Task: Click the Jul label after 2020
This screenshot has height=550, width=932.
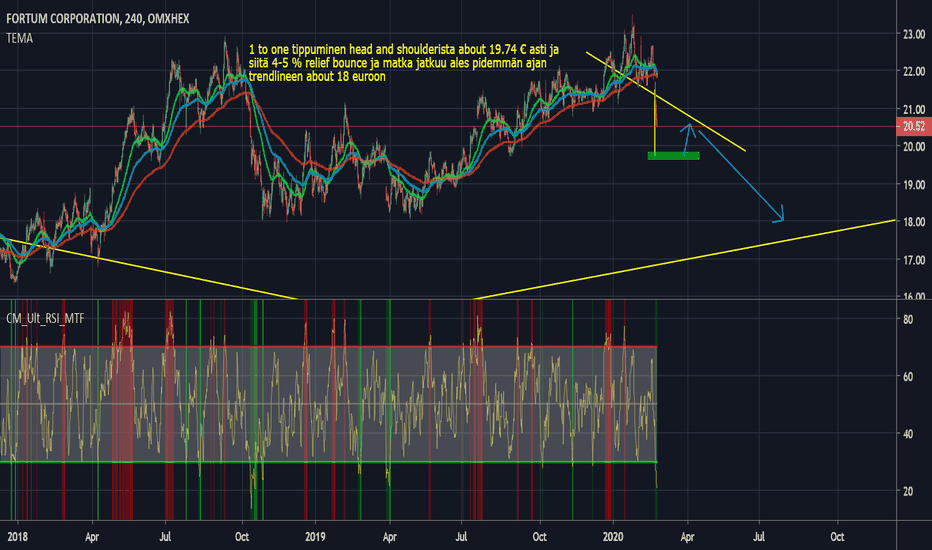Action: [759, 537]
